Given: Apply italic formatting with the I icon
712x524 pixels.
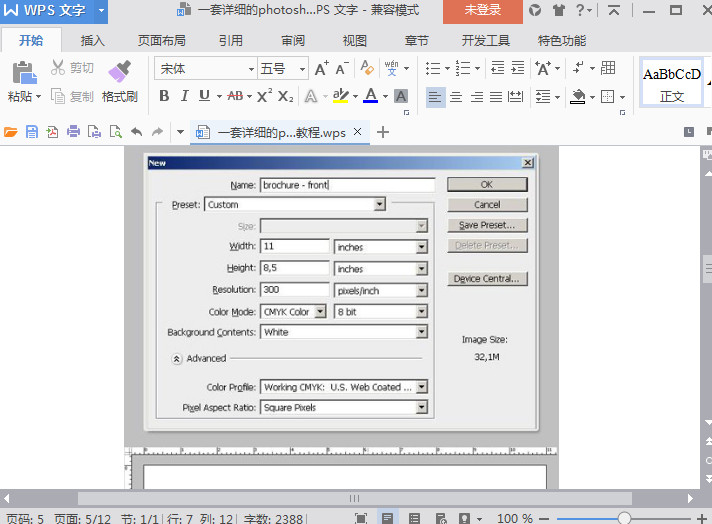Looking at the screenshot, I should tap(184, 96).
